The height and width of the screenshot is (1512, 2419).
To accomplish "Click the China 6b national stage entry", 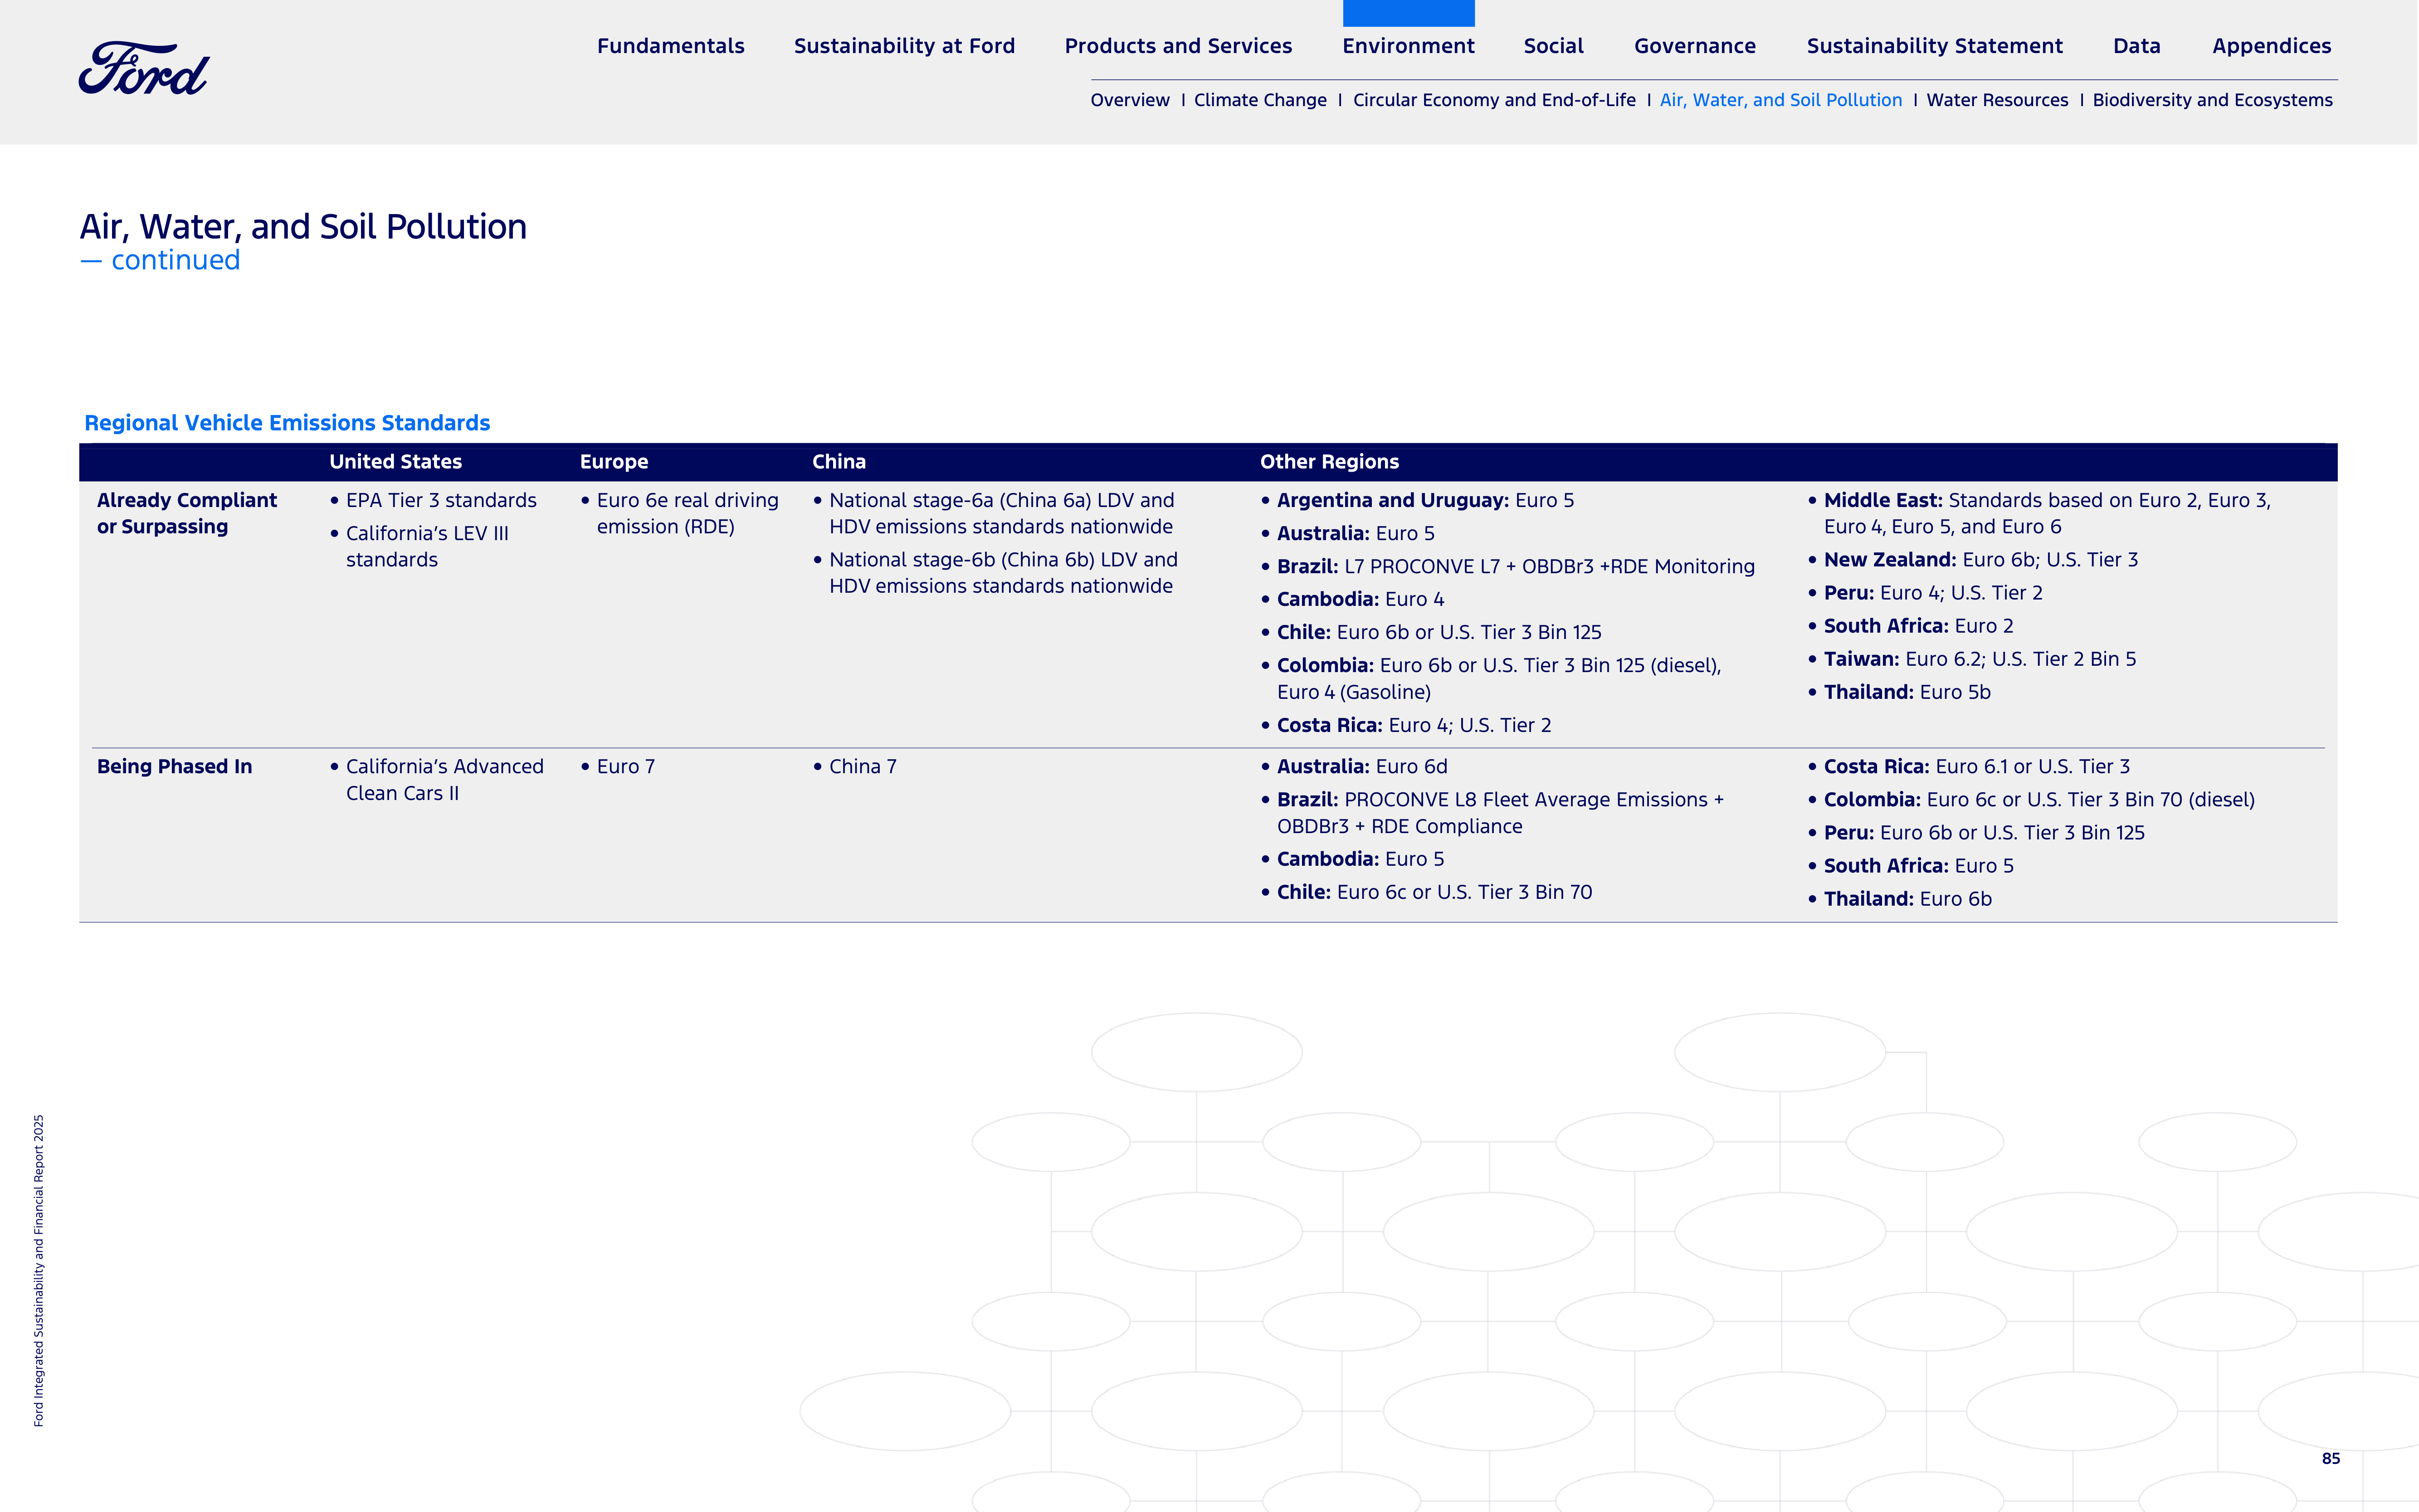I will coord(1003,573).
